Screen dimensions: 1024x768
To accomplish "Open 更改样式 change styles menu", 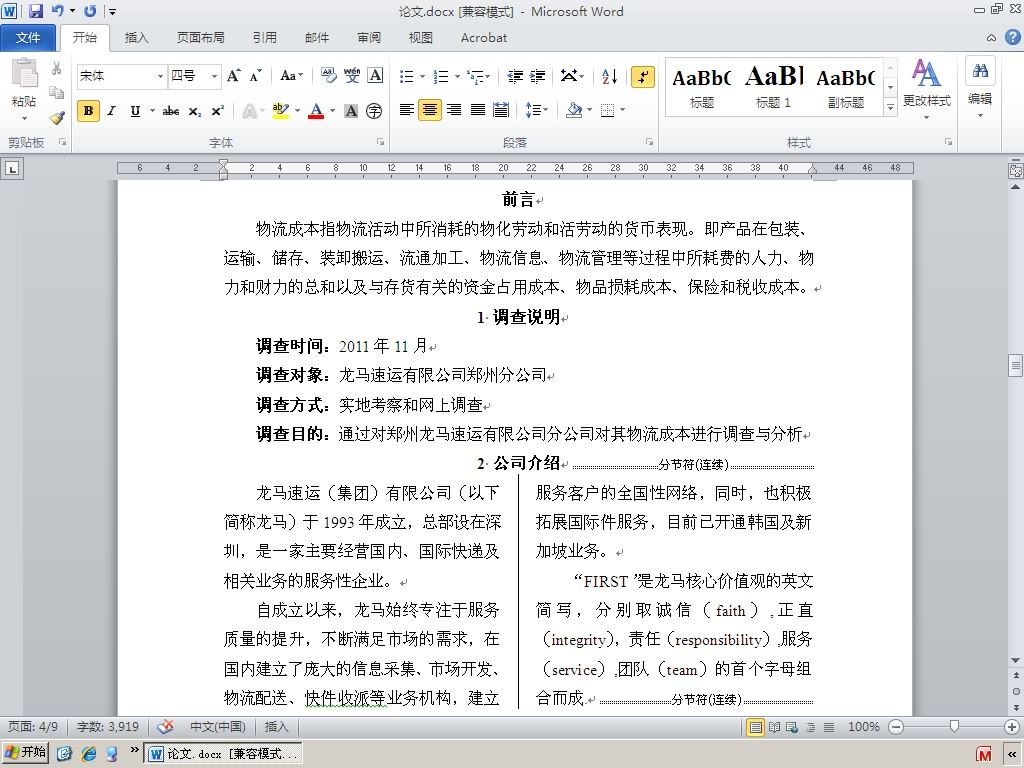I will click(x=926, y=89).
